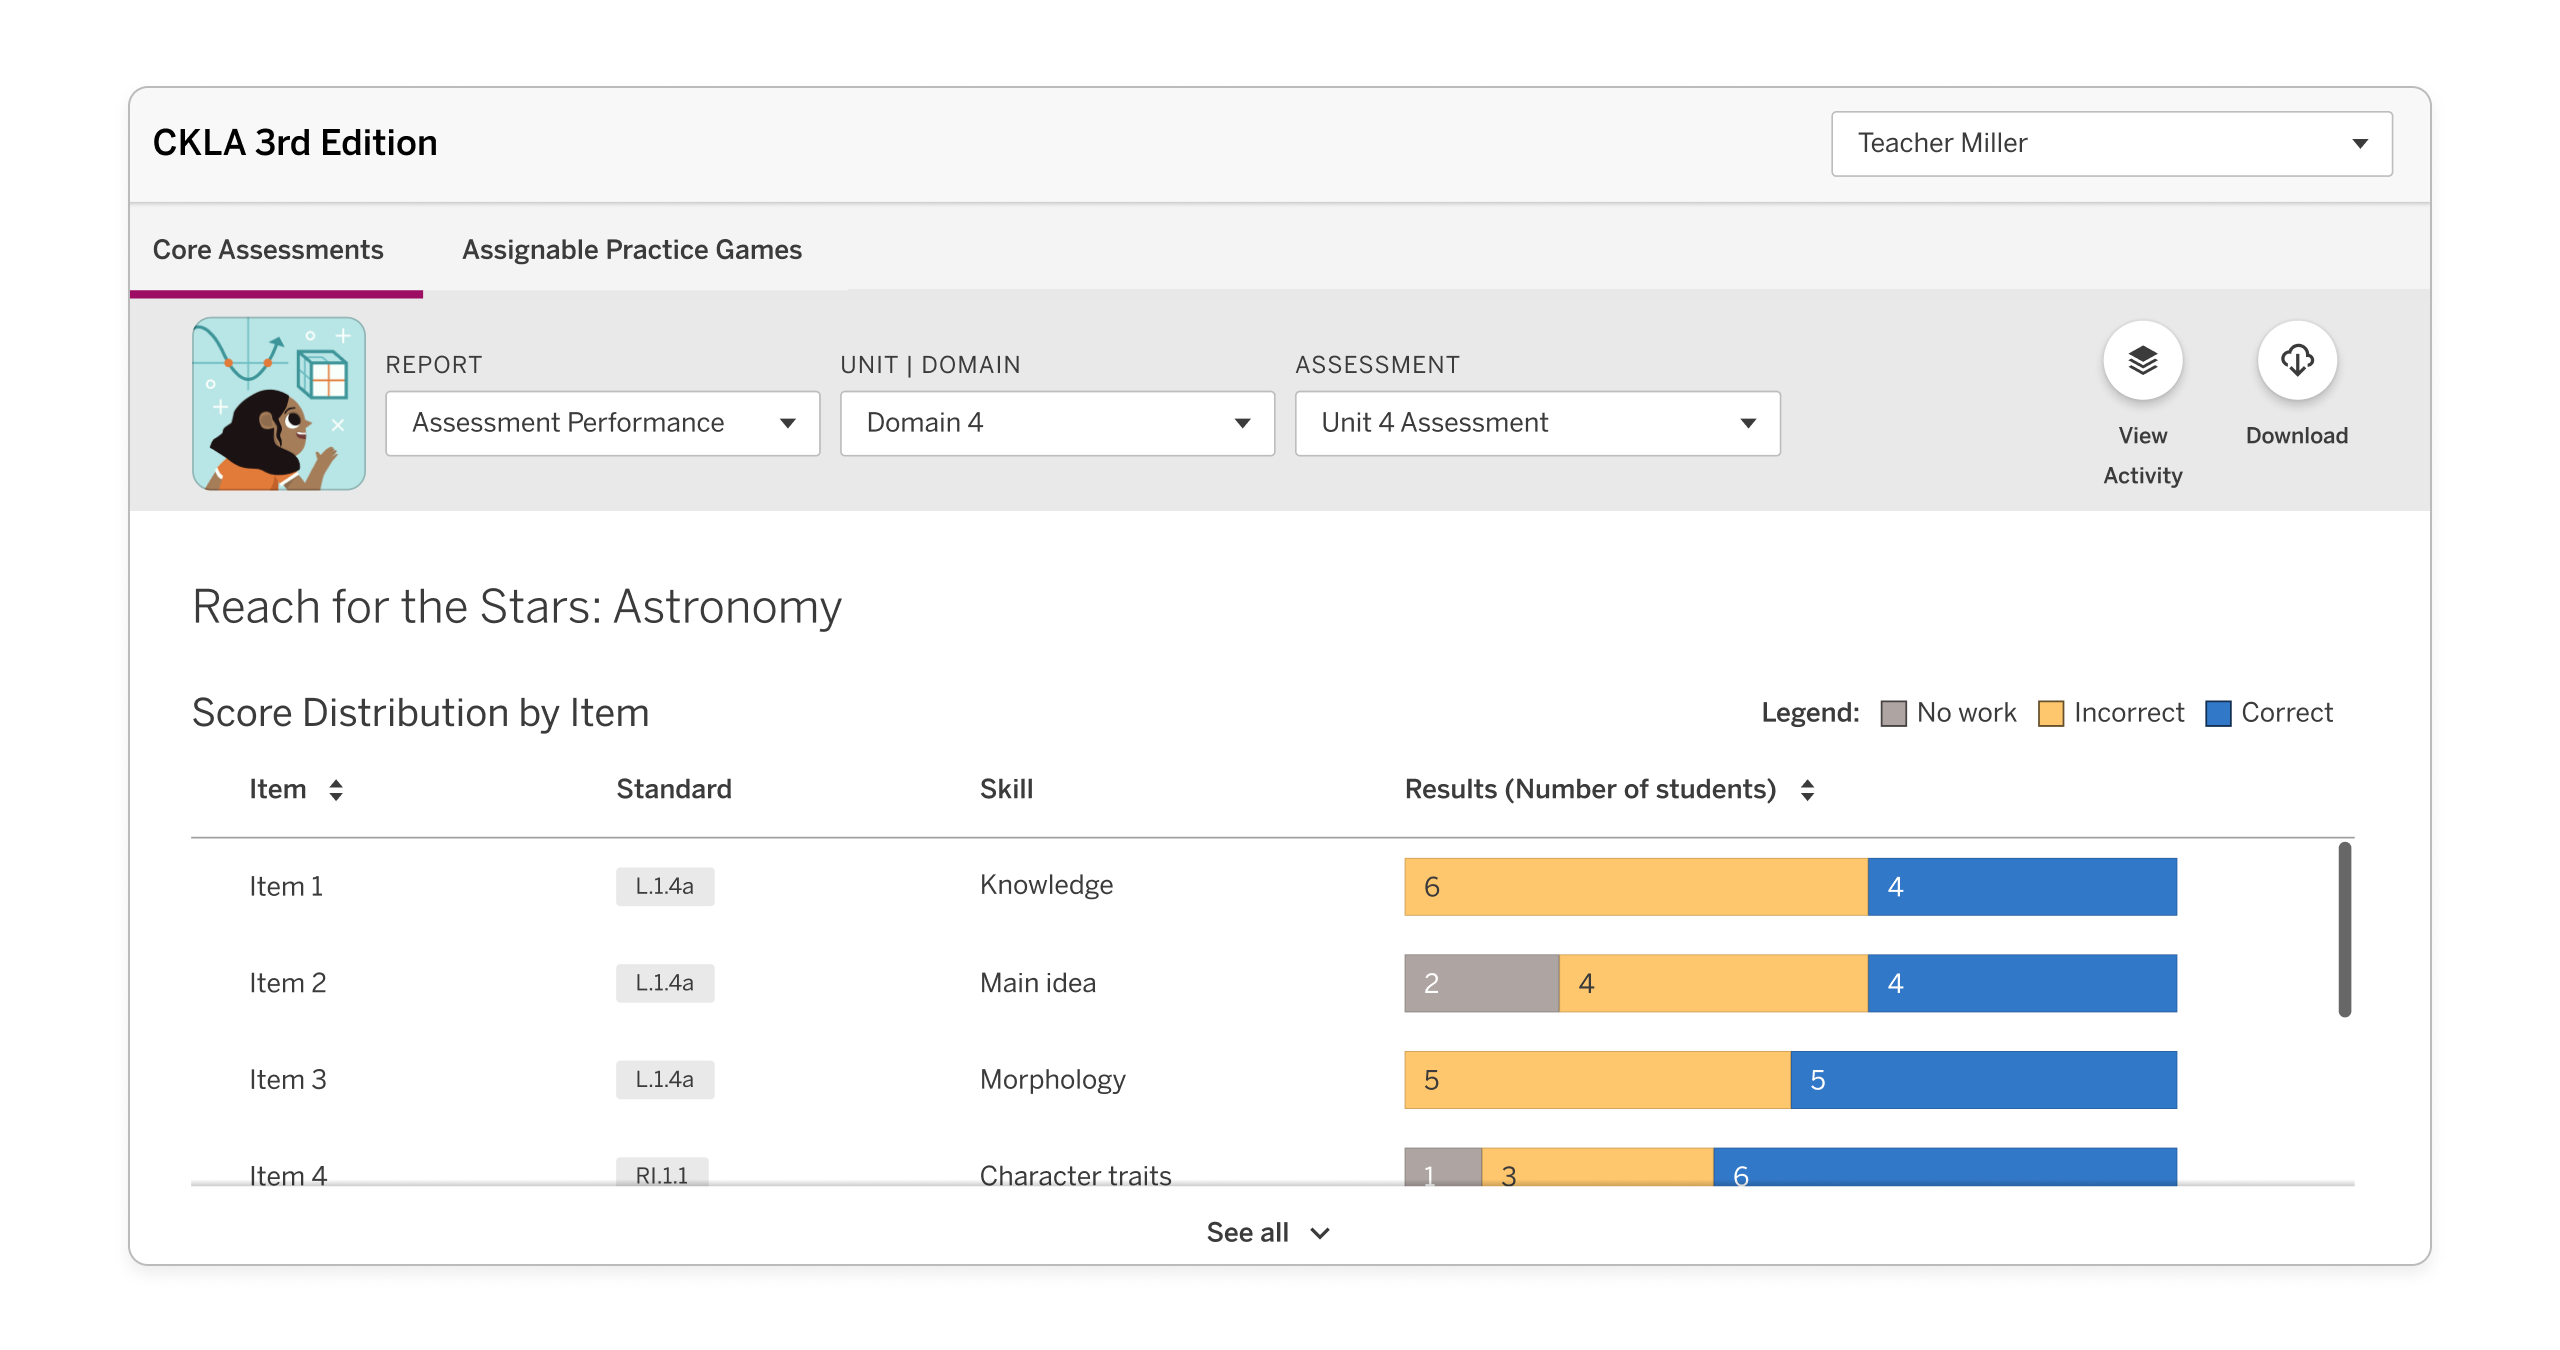Open the Domain 4 dropdown
This screenshot has height=1350, width=2560.
[1056, 423]
